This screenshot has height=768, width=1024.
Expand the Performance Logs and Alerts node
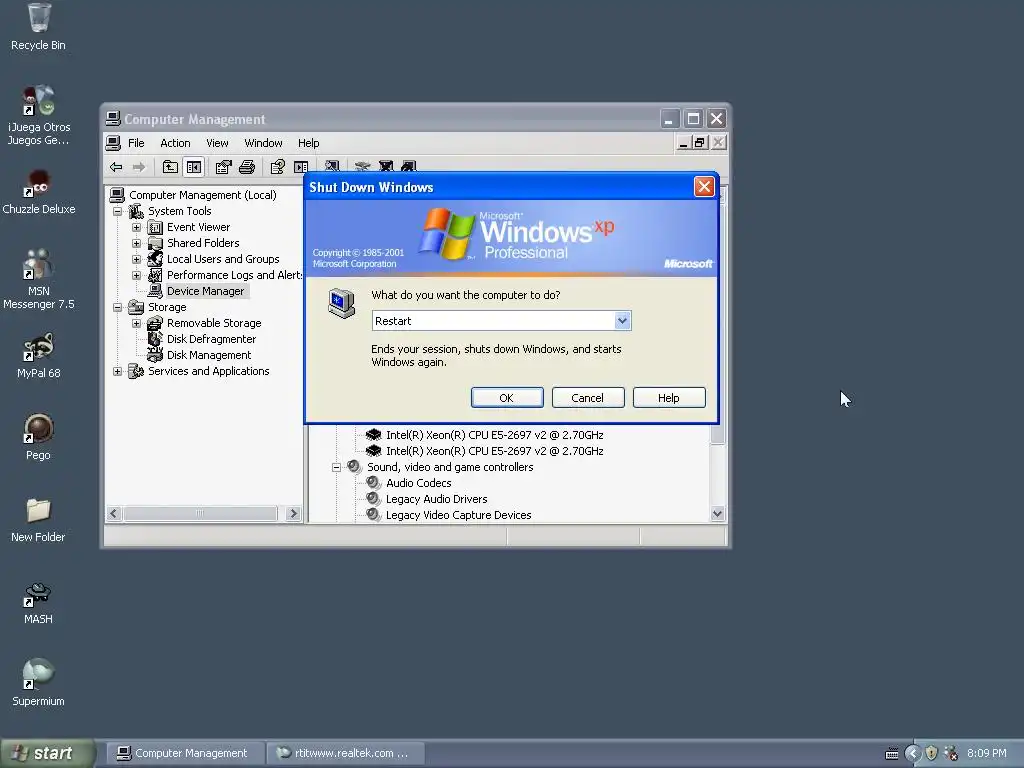coord(136,276)
